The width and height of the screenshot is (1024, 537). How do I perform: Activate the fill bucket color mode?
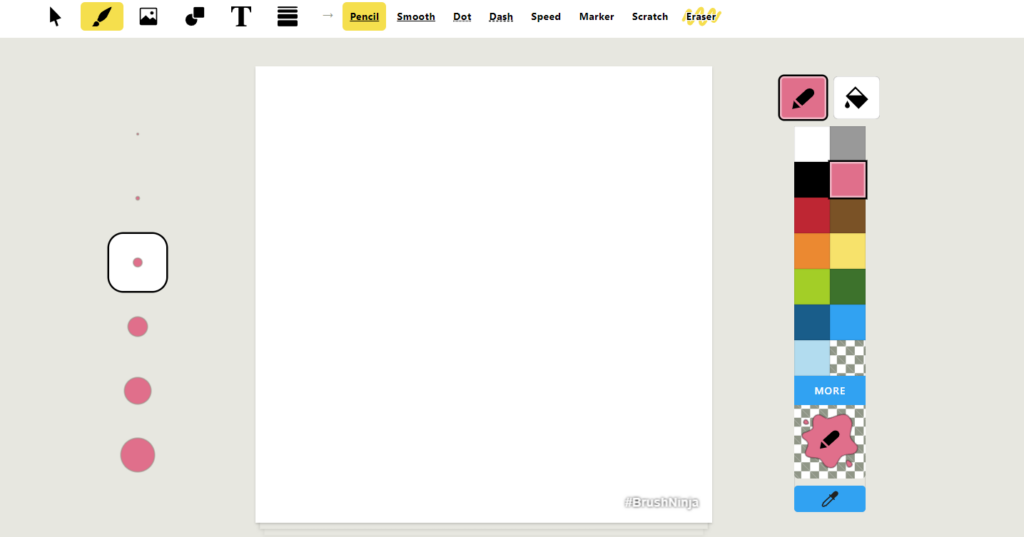pyautogui.click(x=856, y=98)
